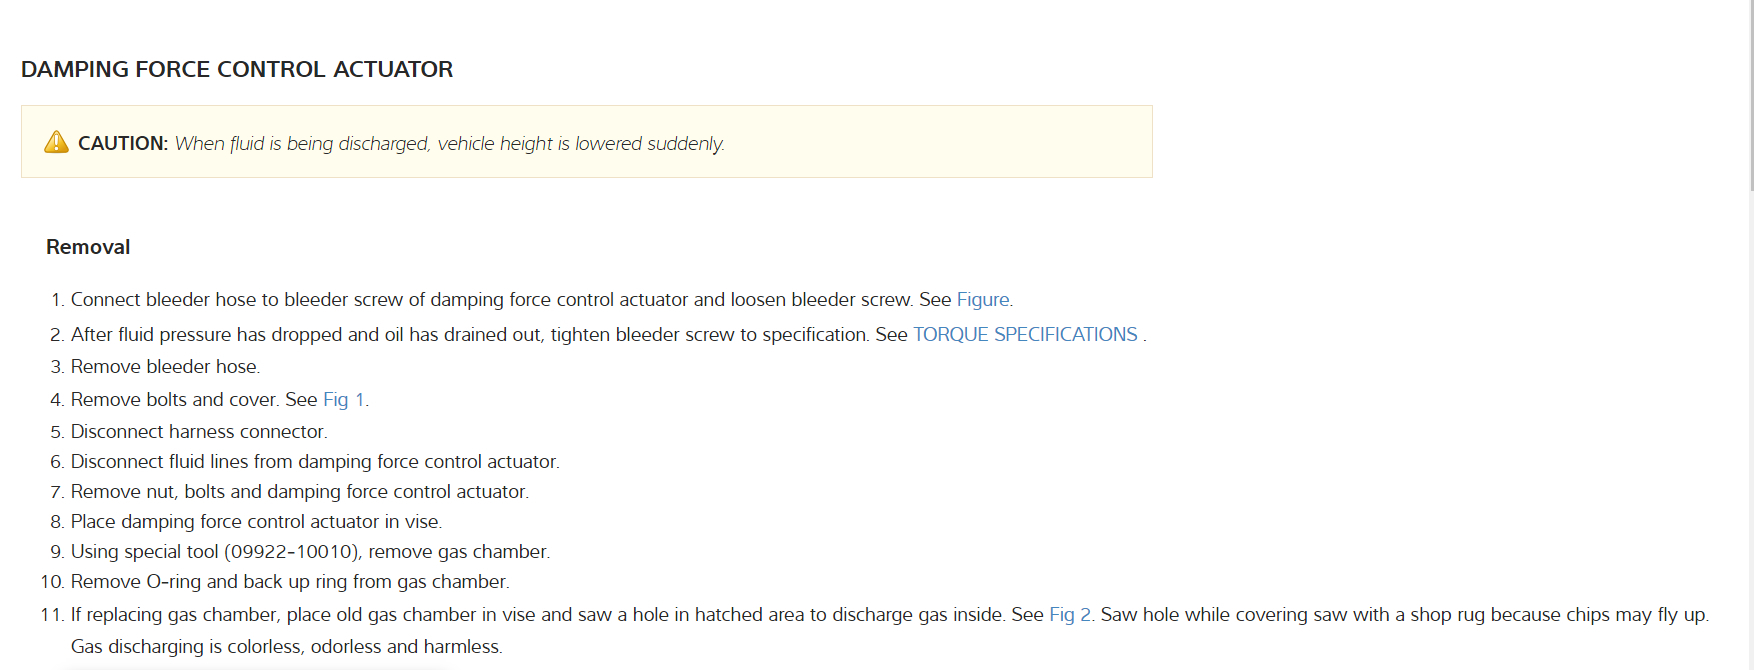
Task: Click the 'Disconnect fluid lines' step
Action: (315, 462)
